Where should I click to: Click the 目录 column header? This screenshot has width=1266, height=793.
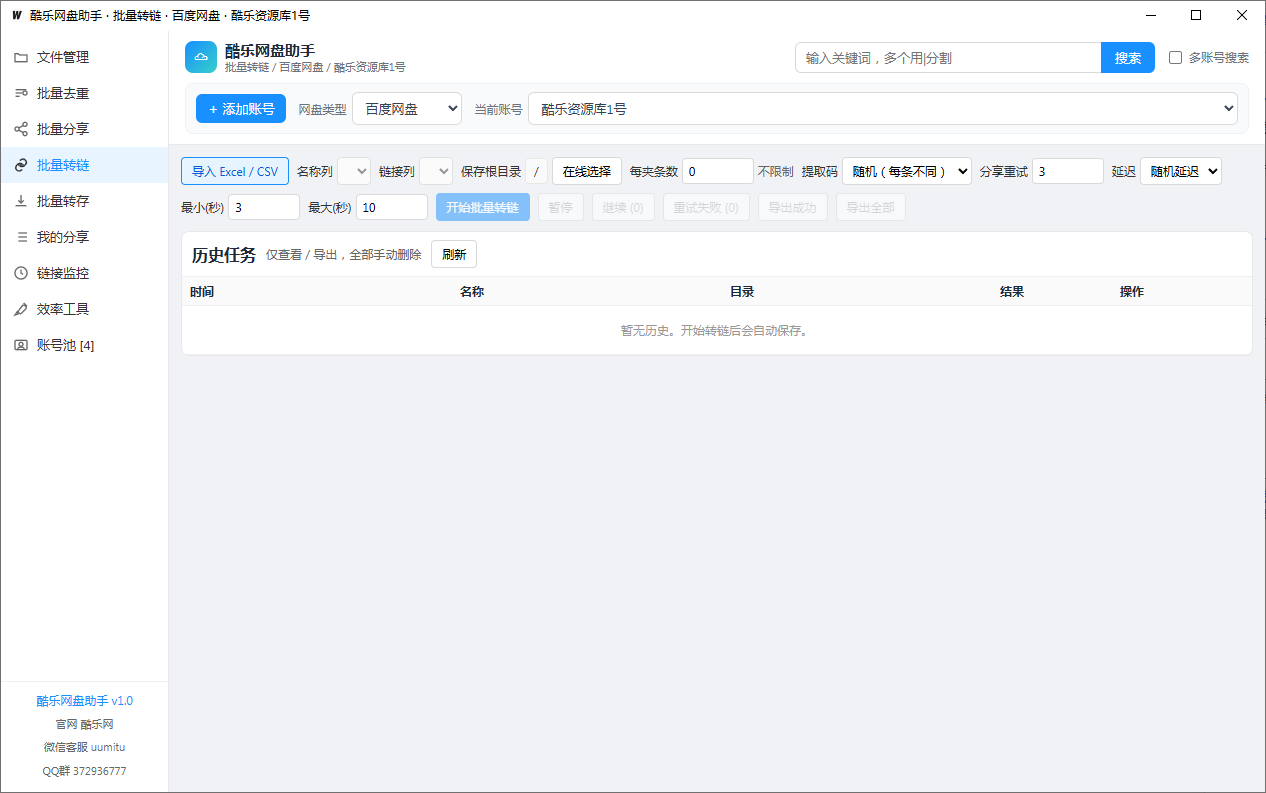point(742,292)
